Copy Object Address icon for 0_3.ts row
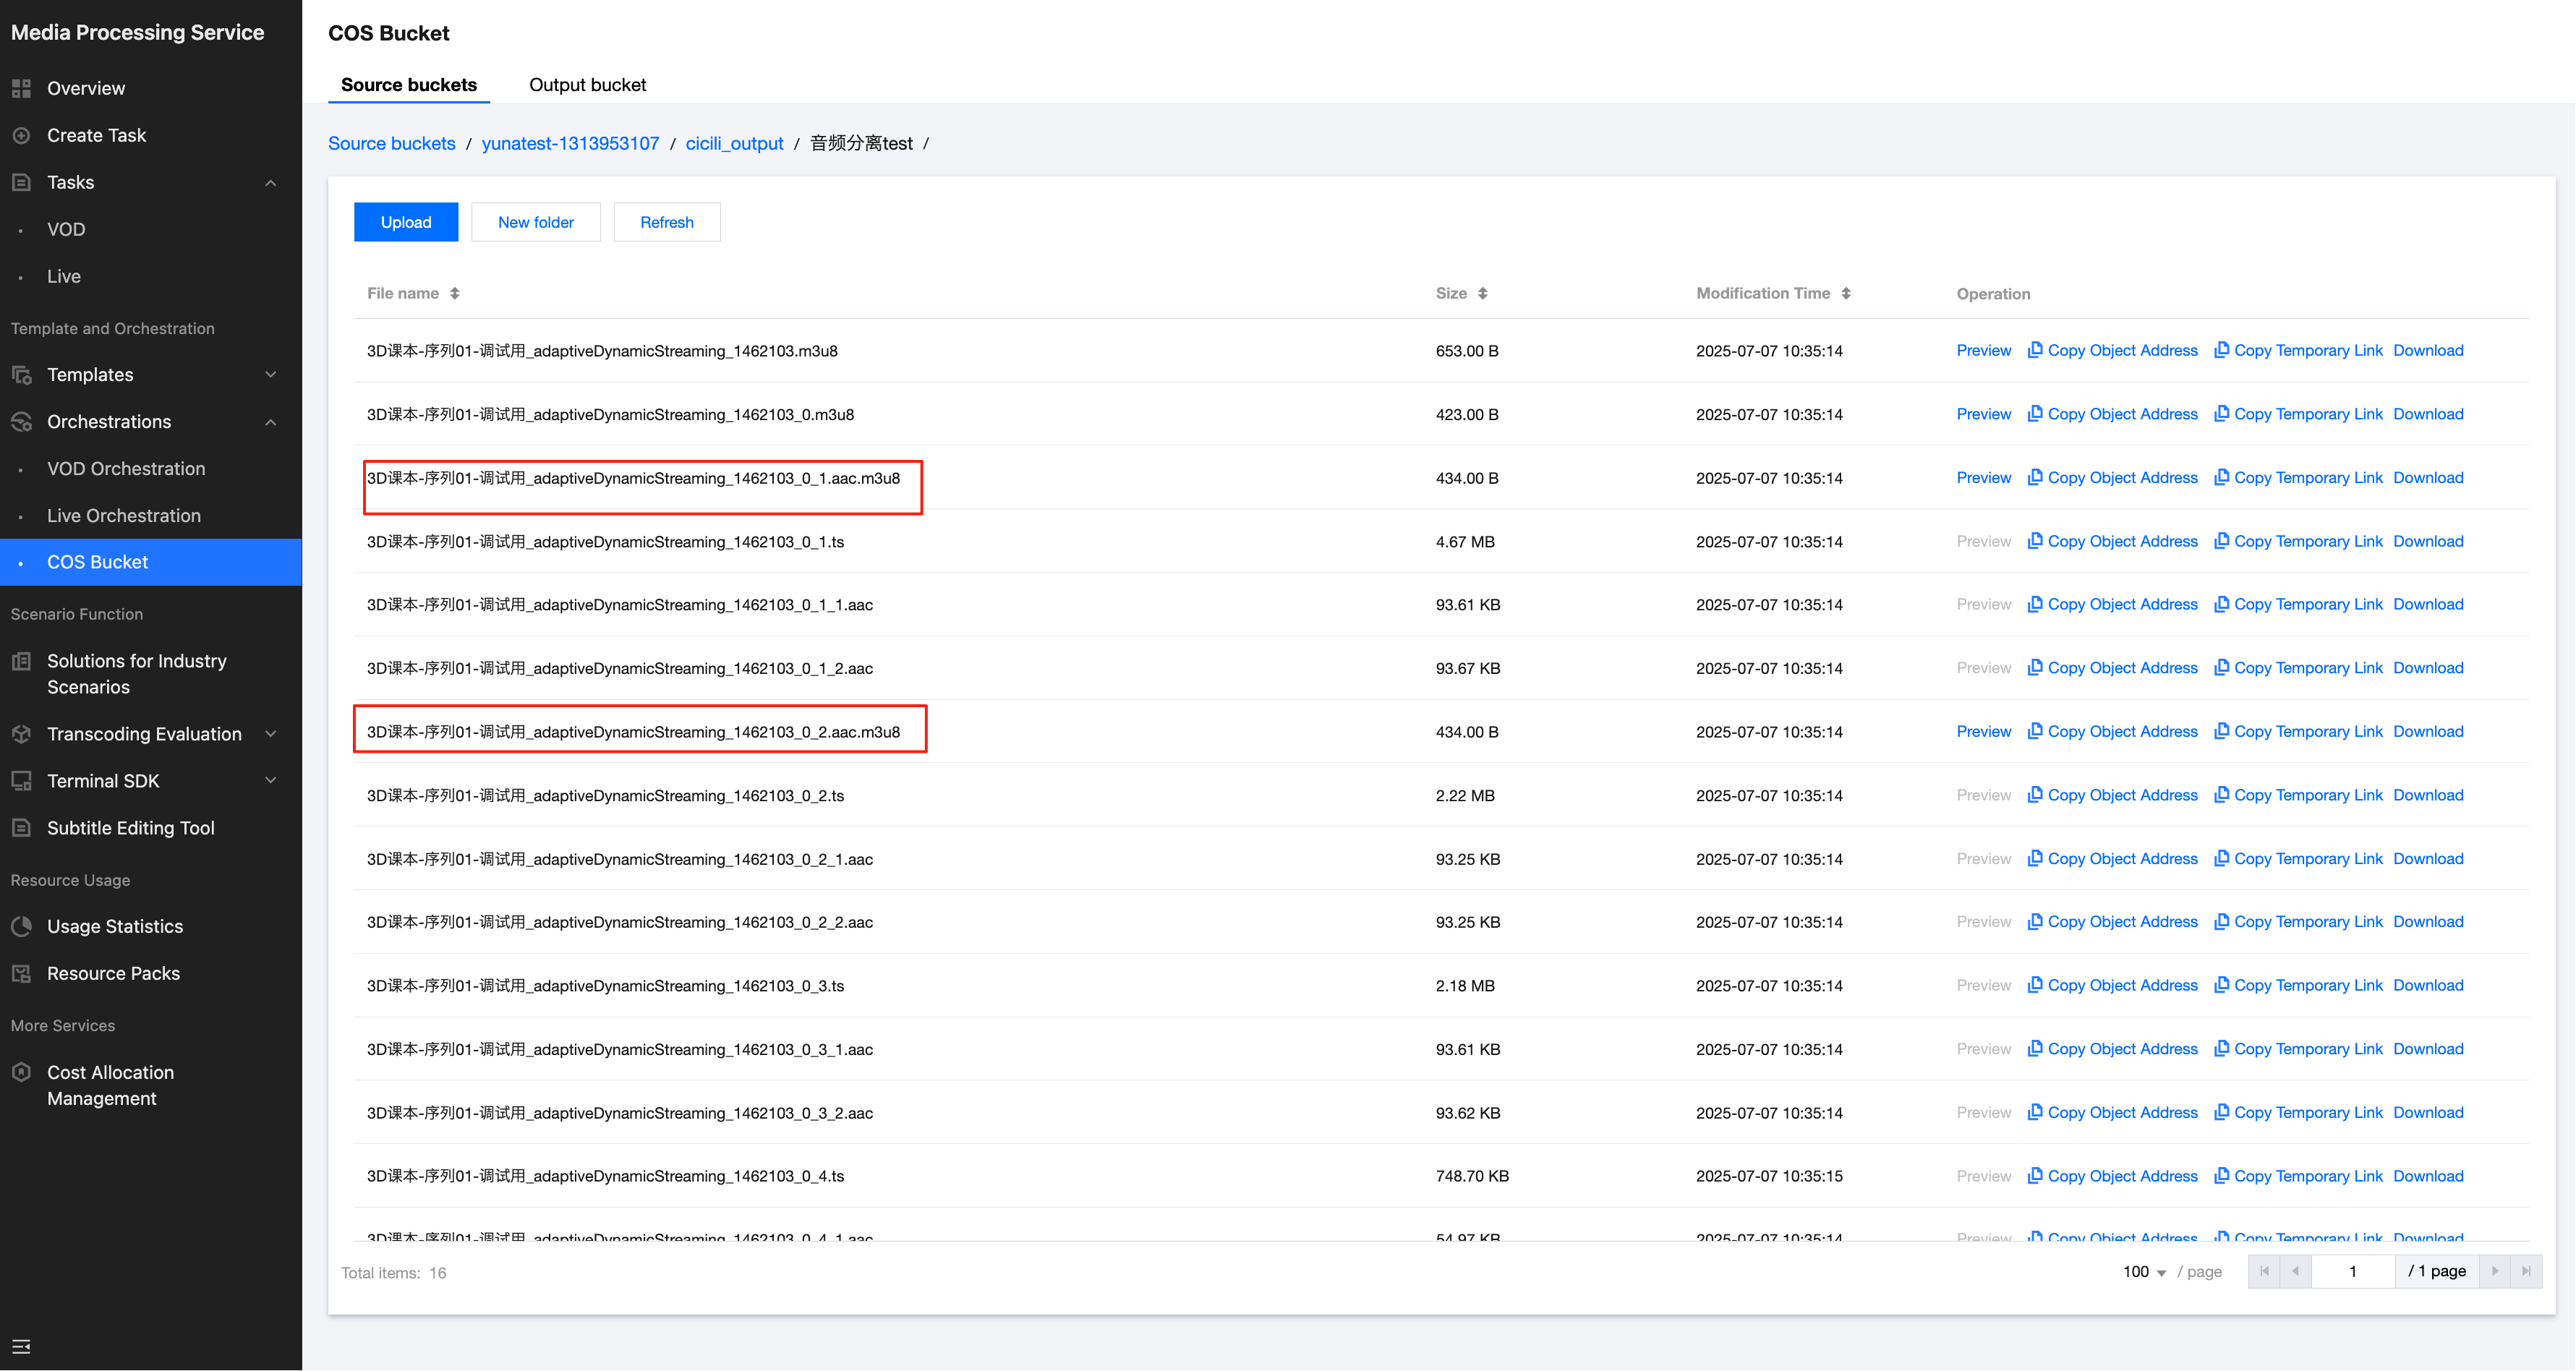The width and height of the screenshot is (2576, 1371). (2035, 985)
